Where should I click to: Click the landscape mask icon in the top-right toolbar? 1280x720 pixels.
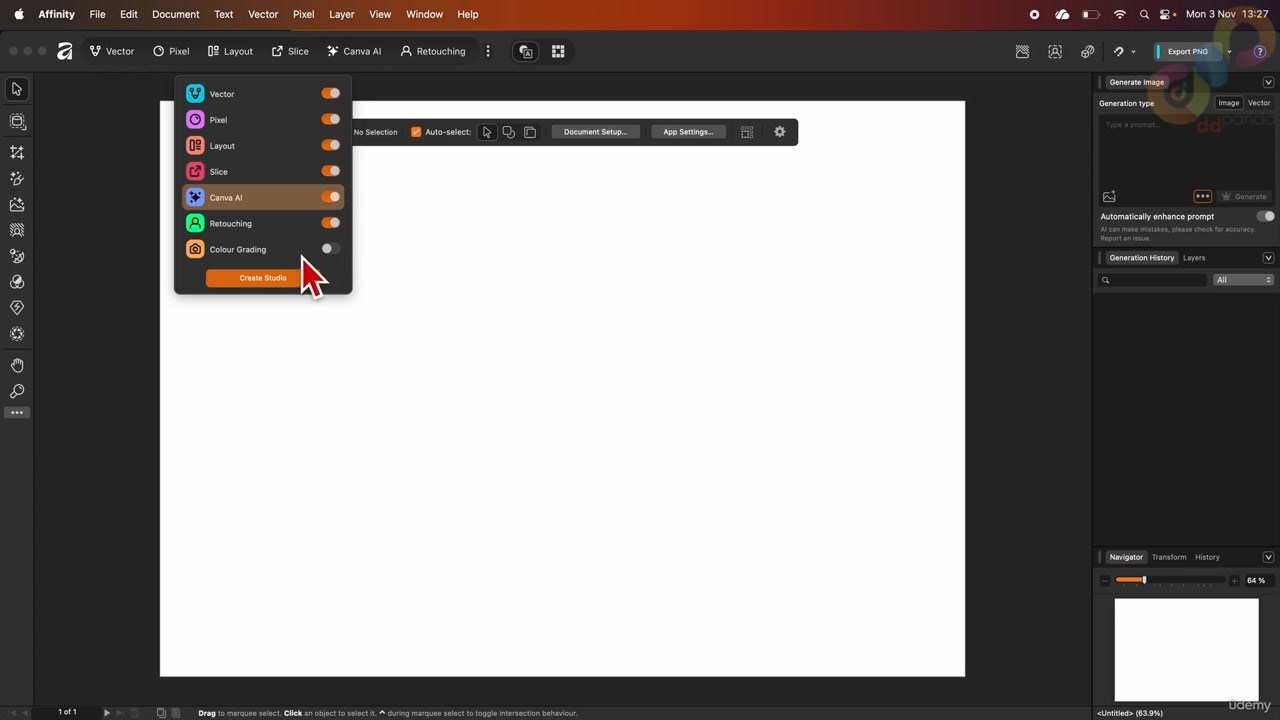1022,51
